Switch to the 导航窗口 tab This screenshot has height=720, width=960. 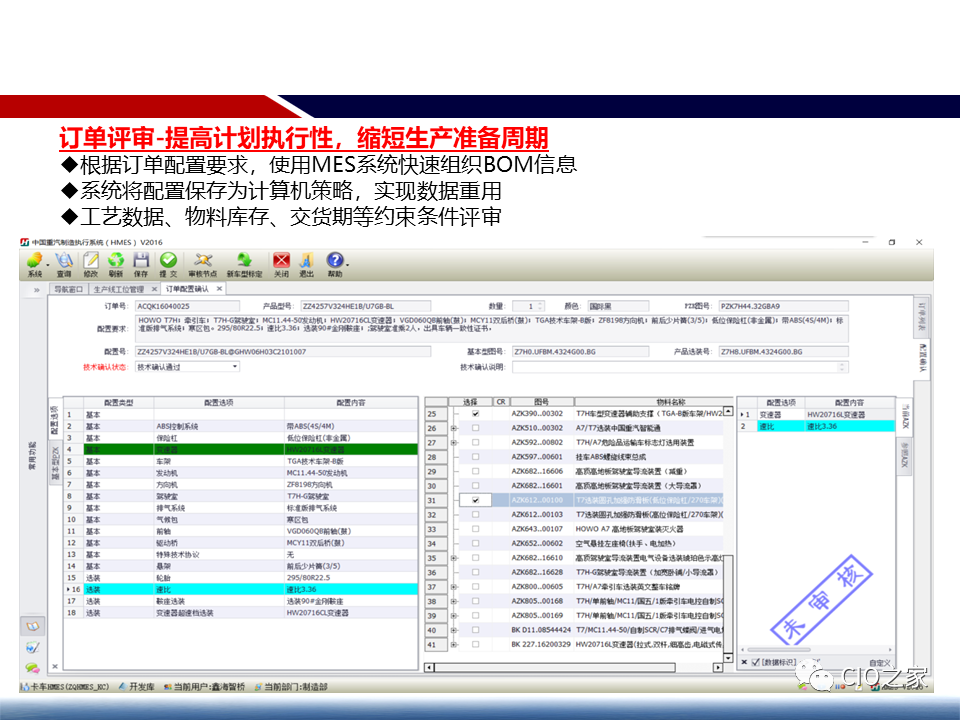(x=69, y=289)
